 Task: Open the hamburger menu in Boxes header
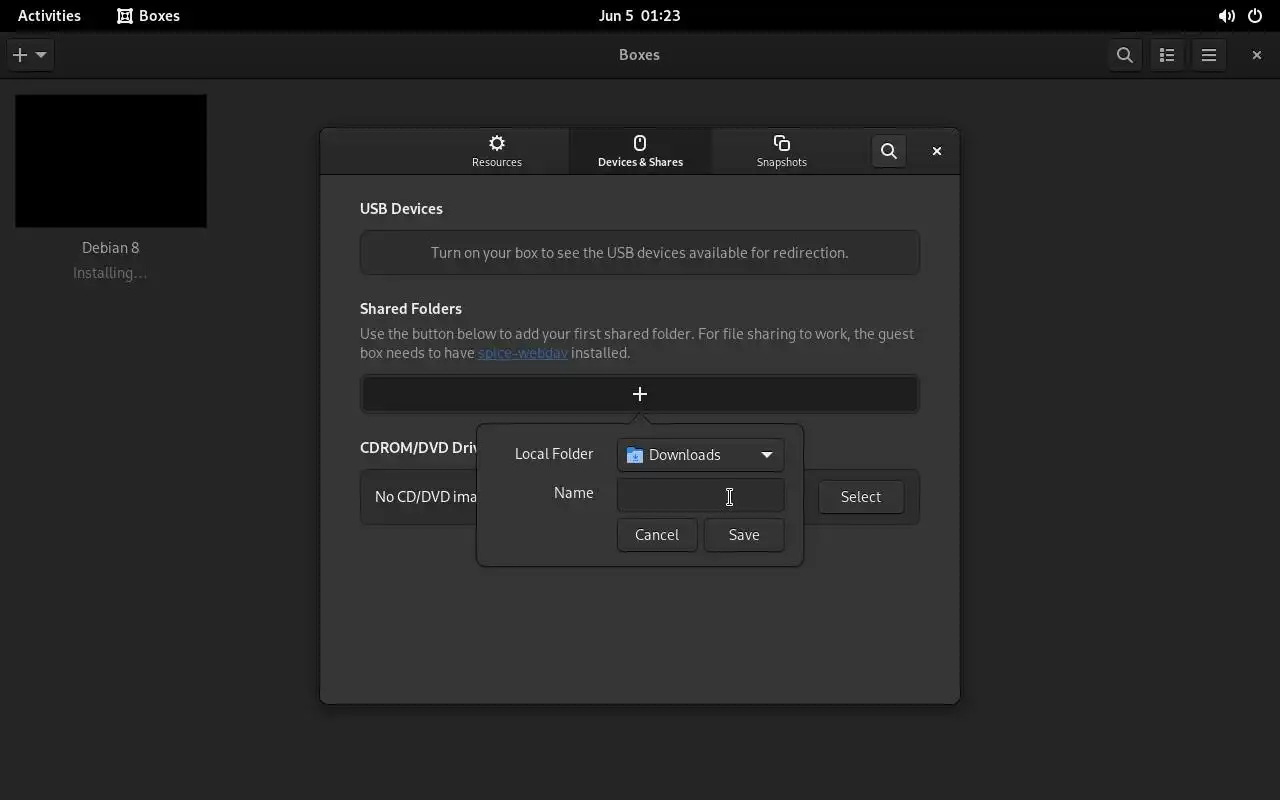[1209, 55]
